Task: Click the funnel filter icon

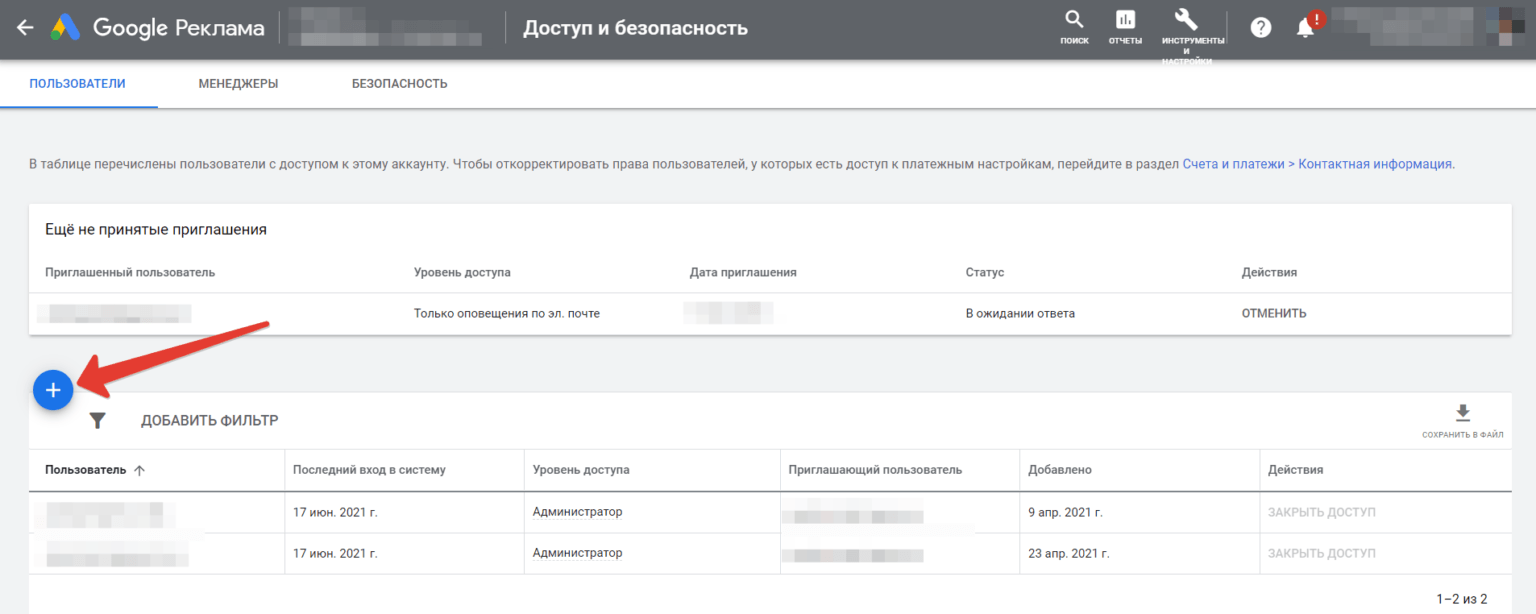Action: click(97, 421)
